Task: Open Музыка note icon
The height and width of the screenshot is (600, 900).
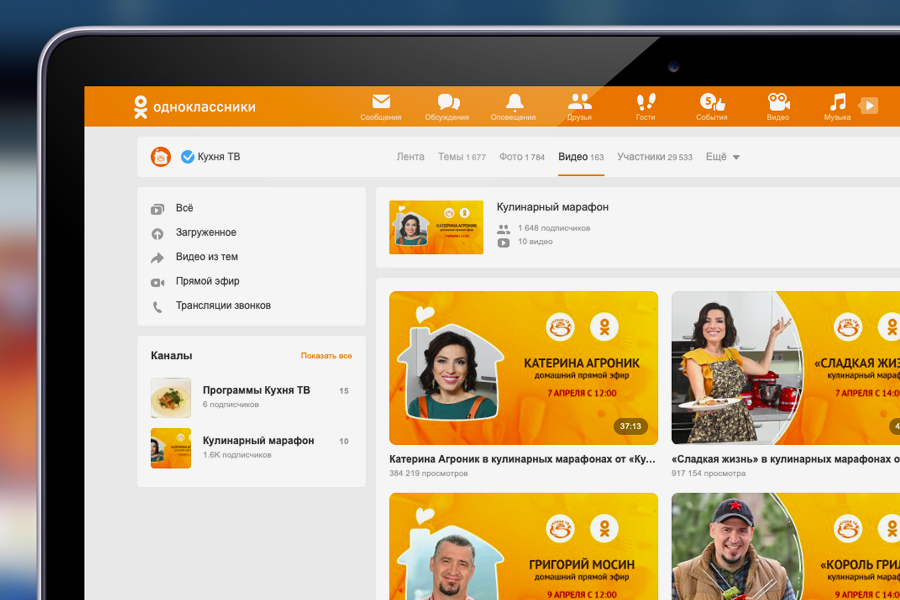Action: coord(837,102)
